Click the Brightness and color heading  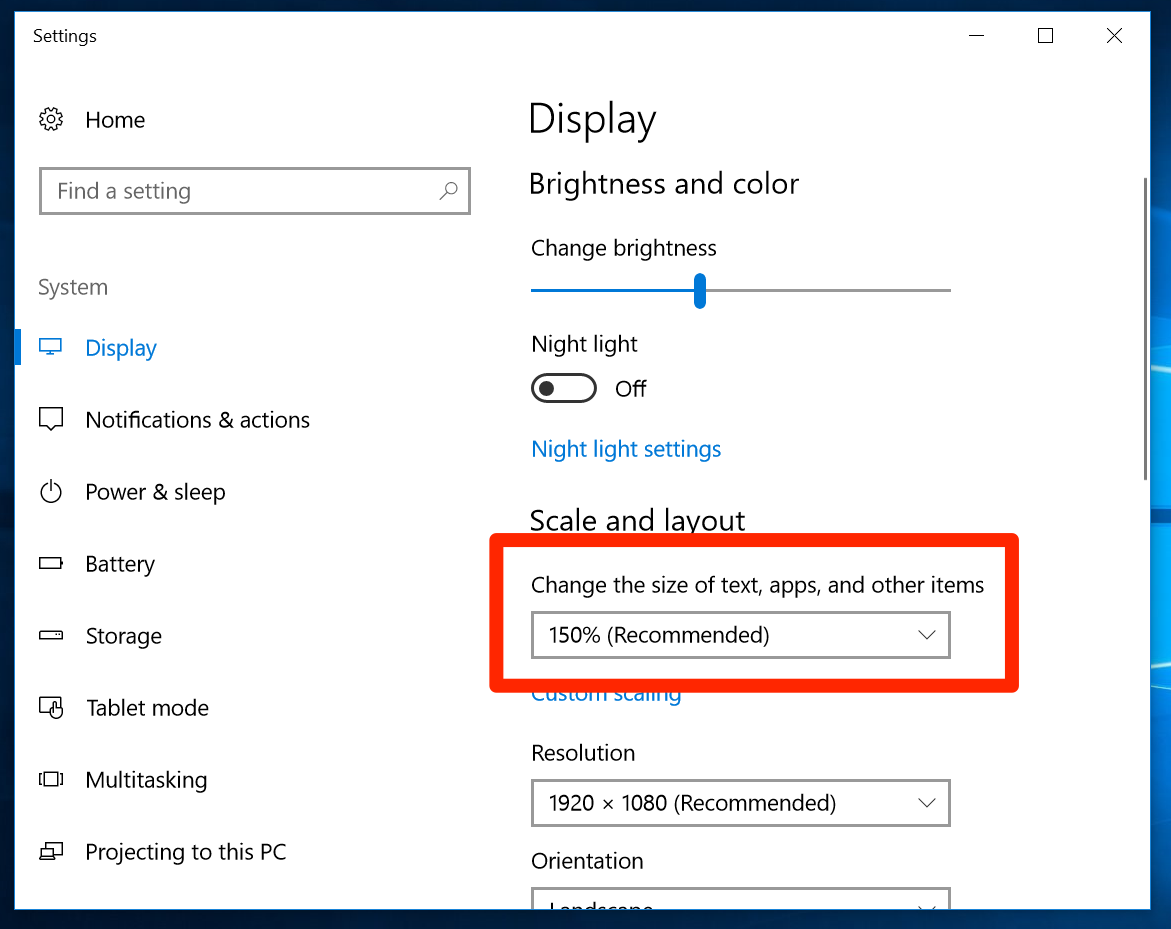tap(664, 184)
